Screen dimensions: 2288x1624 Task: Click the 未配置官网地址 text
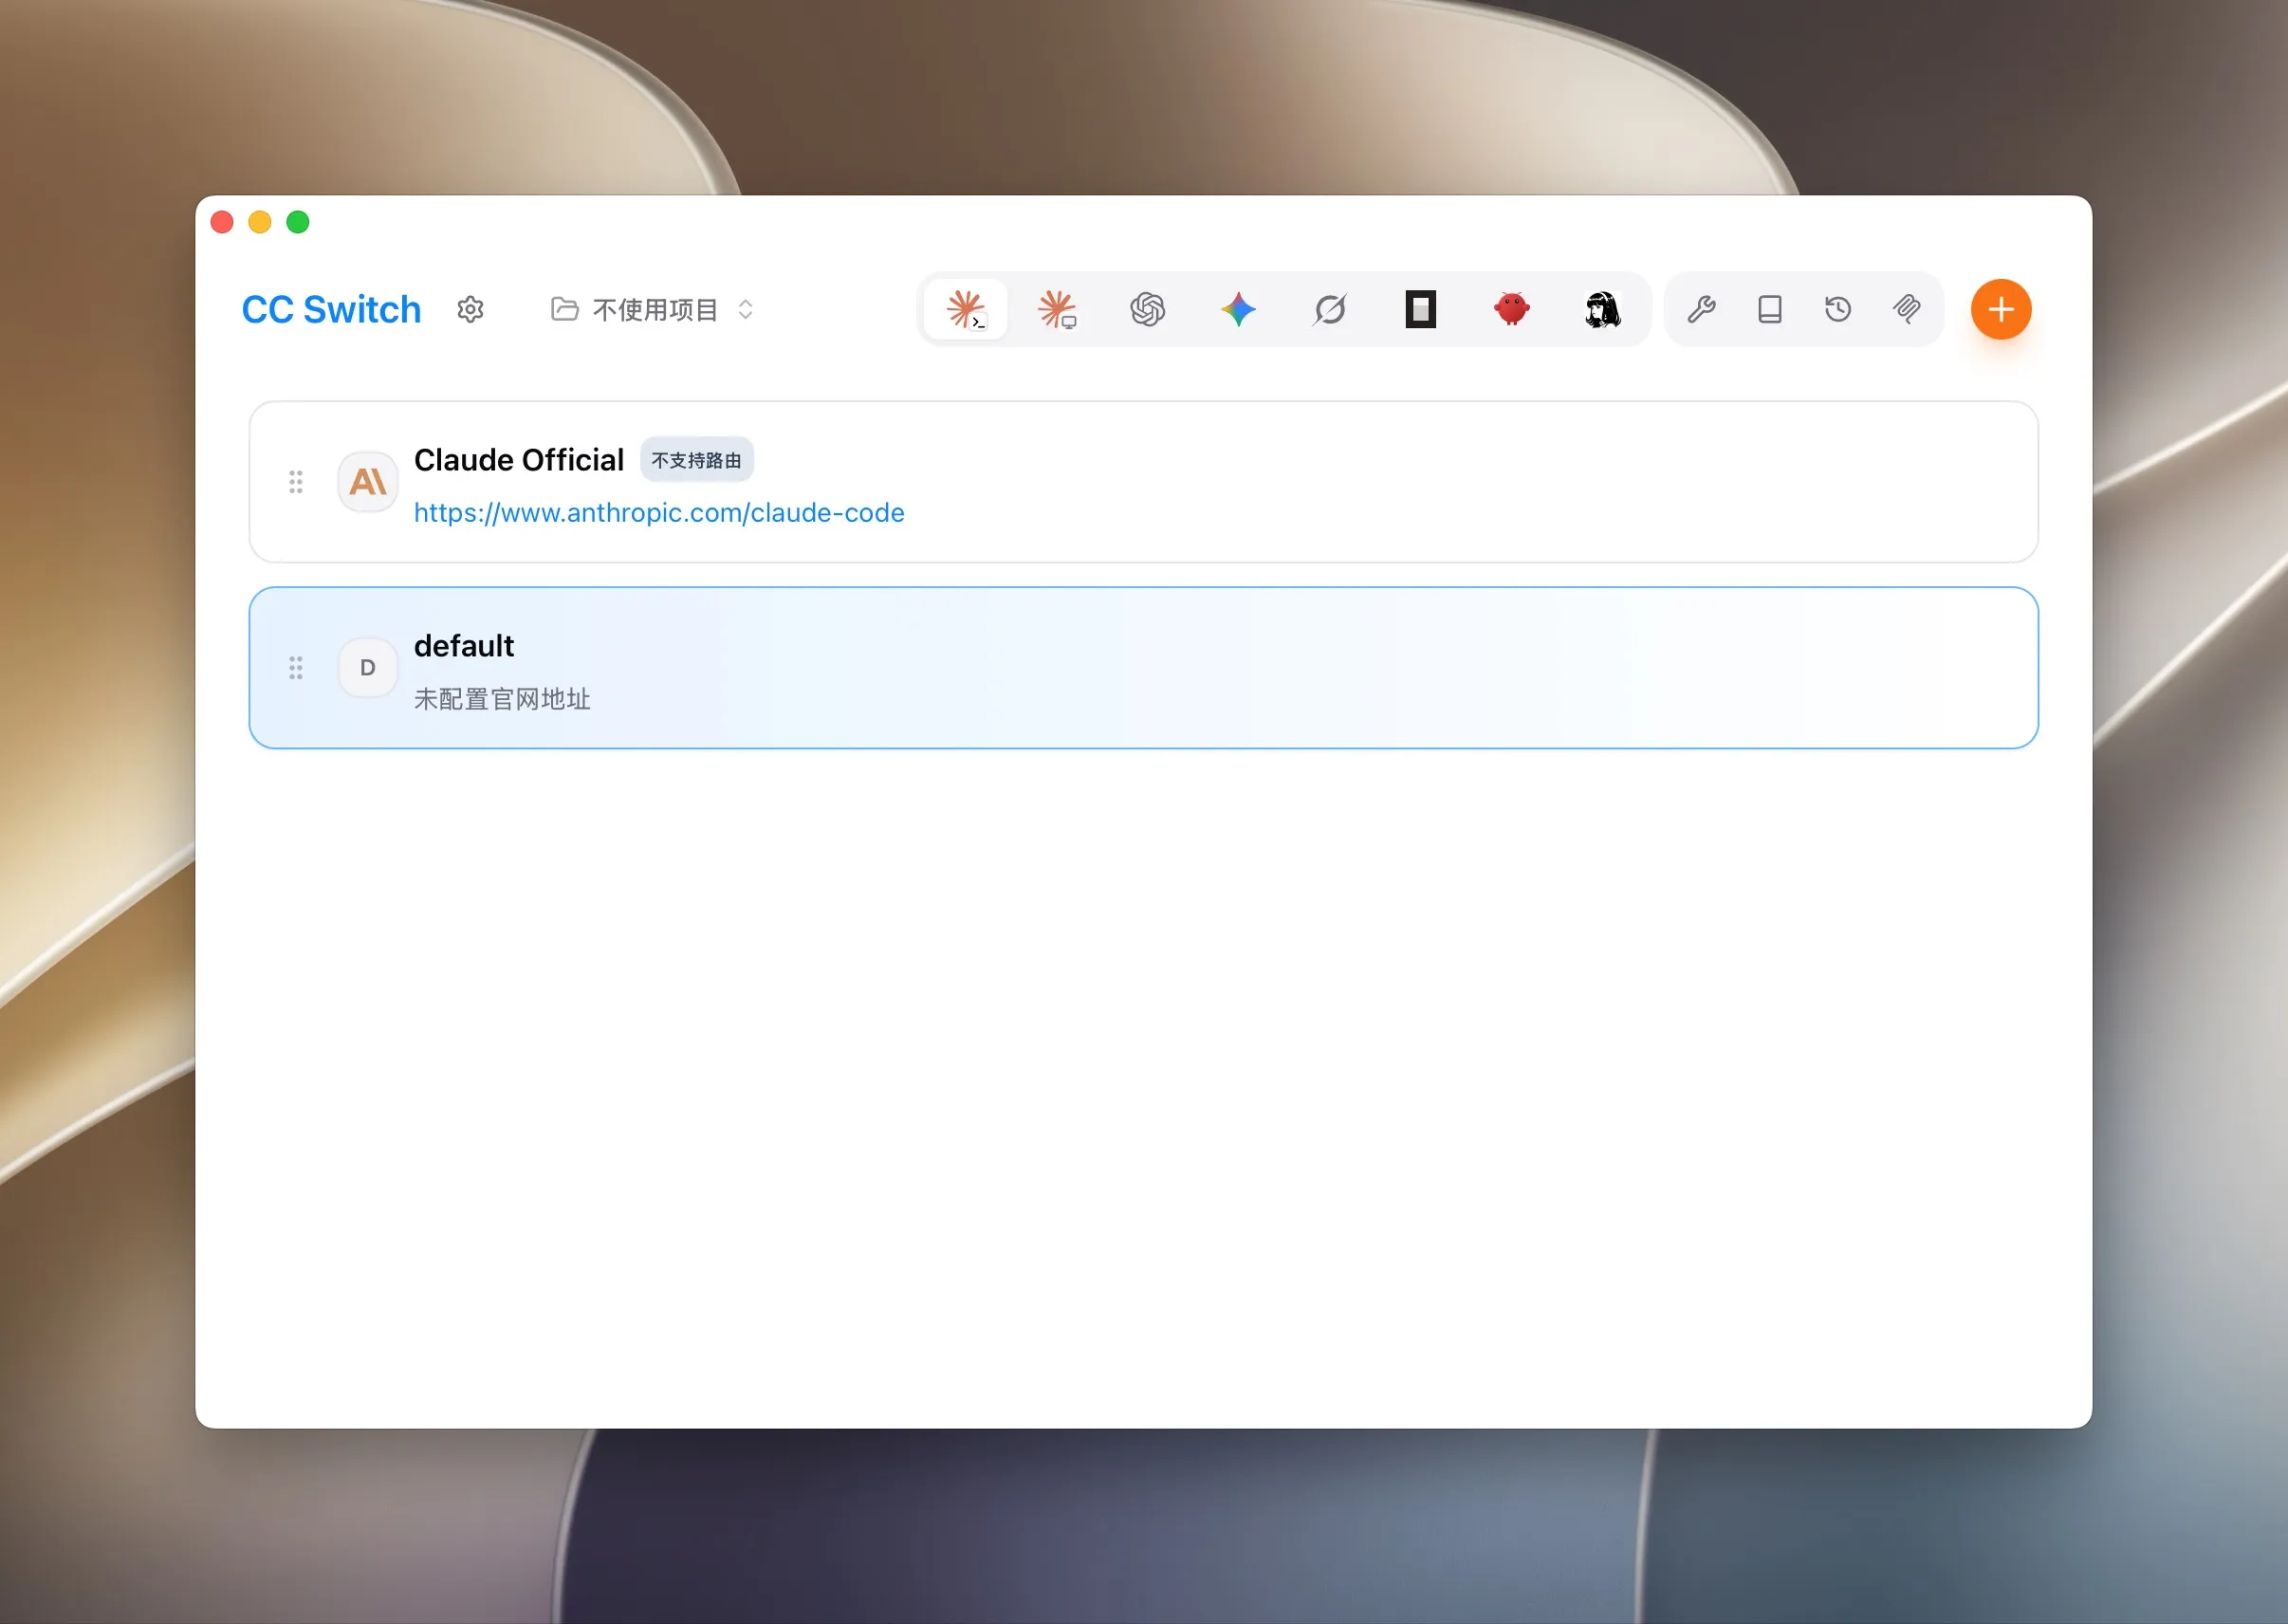[502, 699]
